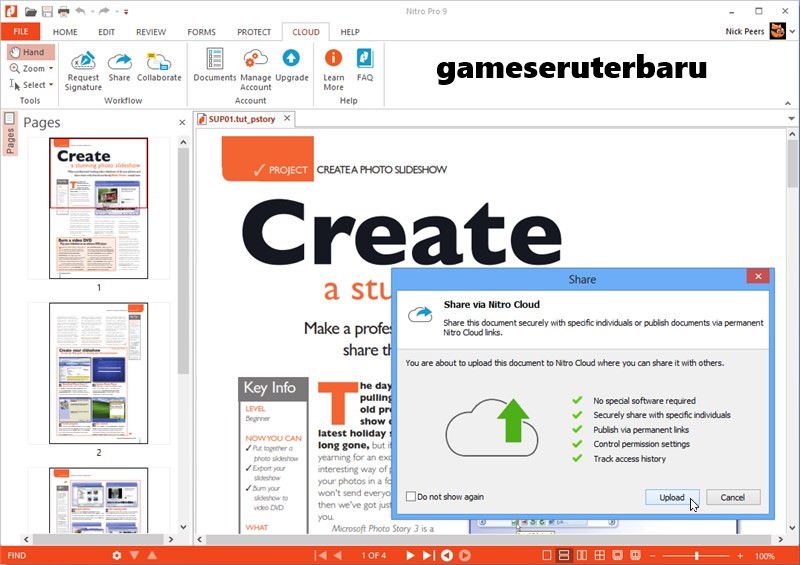This screenshot has height=565, width=800.
Task: Click document scroll right arrow
Action: click(x=781, y=539)
